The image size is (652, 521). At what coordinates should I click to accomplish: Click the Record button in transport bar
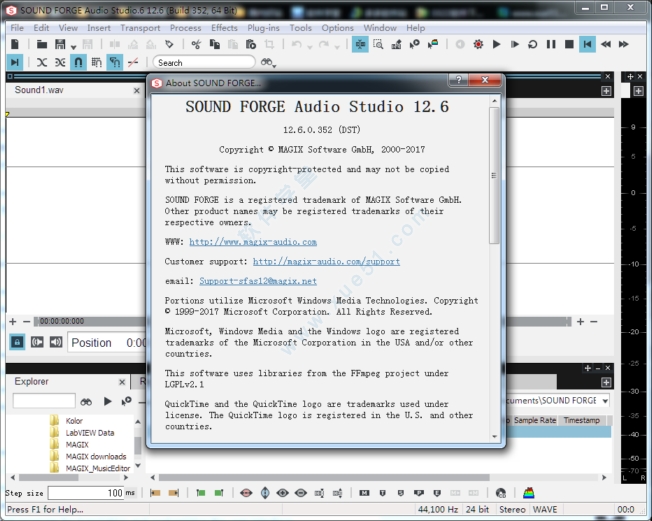(x=478, y=44)
